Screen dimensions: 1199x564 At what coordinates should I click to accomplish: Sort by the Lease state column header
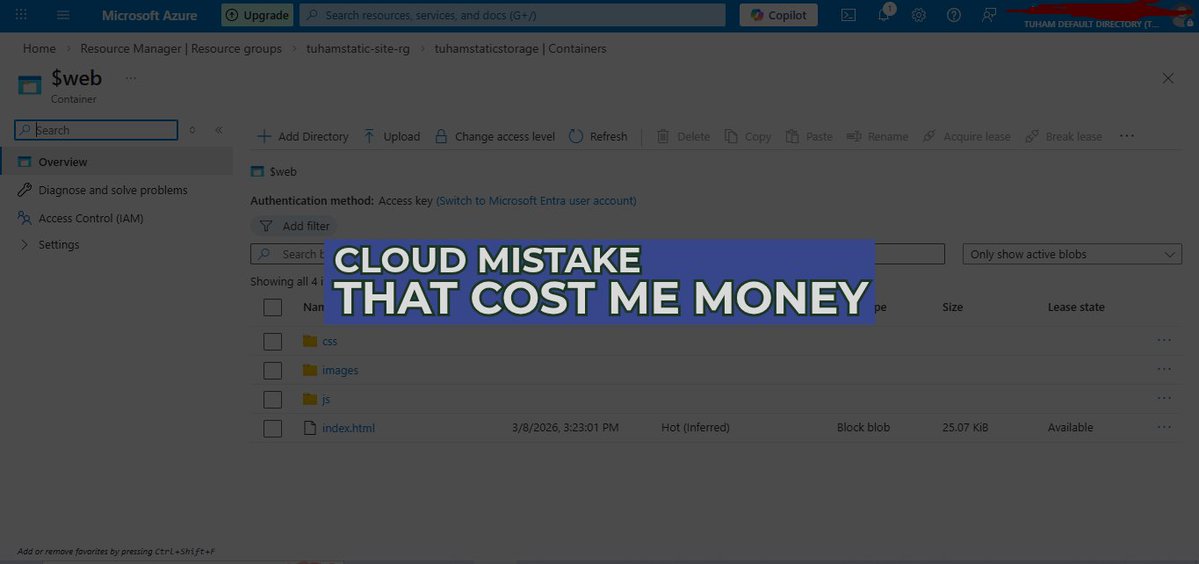[1076, 307]
